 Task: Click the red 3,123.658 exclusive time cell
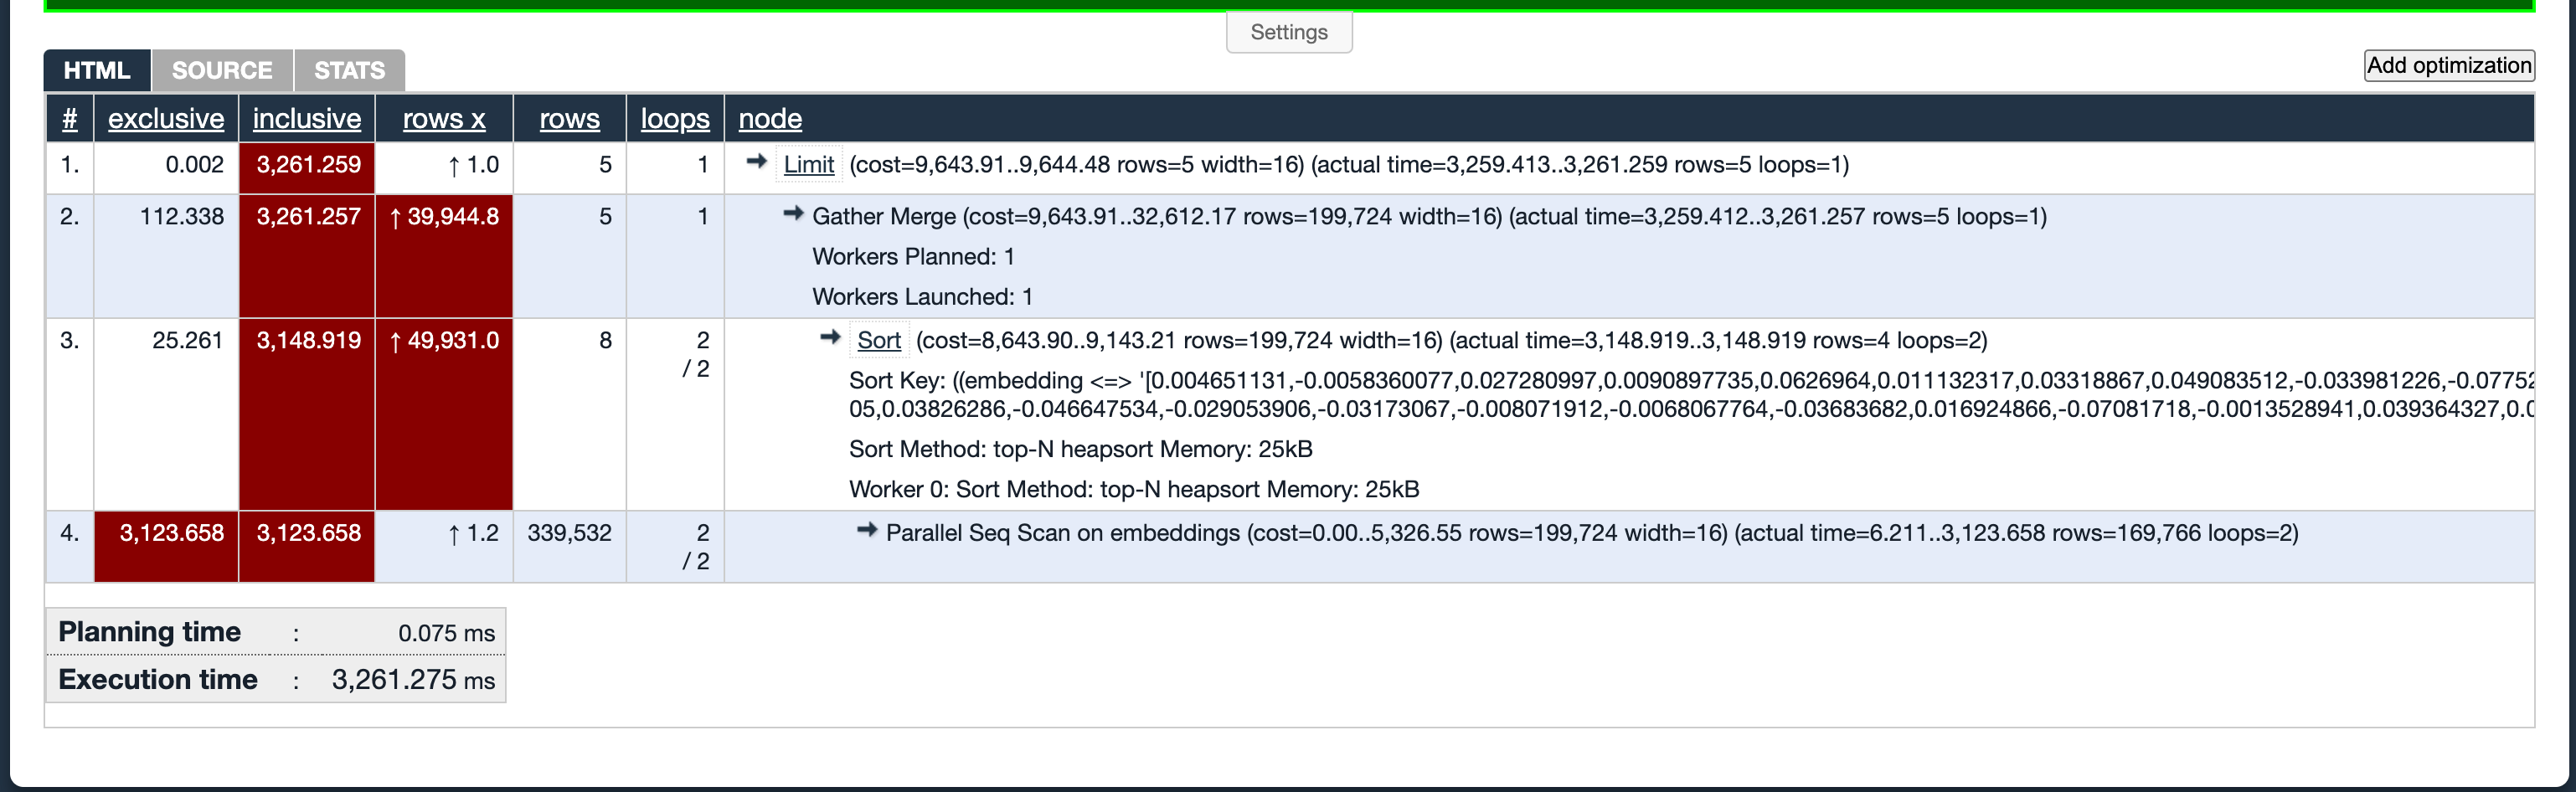167,546
